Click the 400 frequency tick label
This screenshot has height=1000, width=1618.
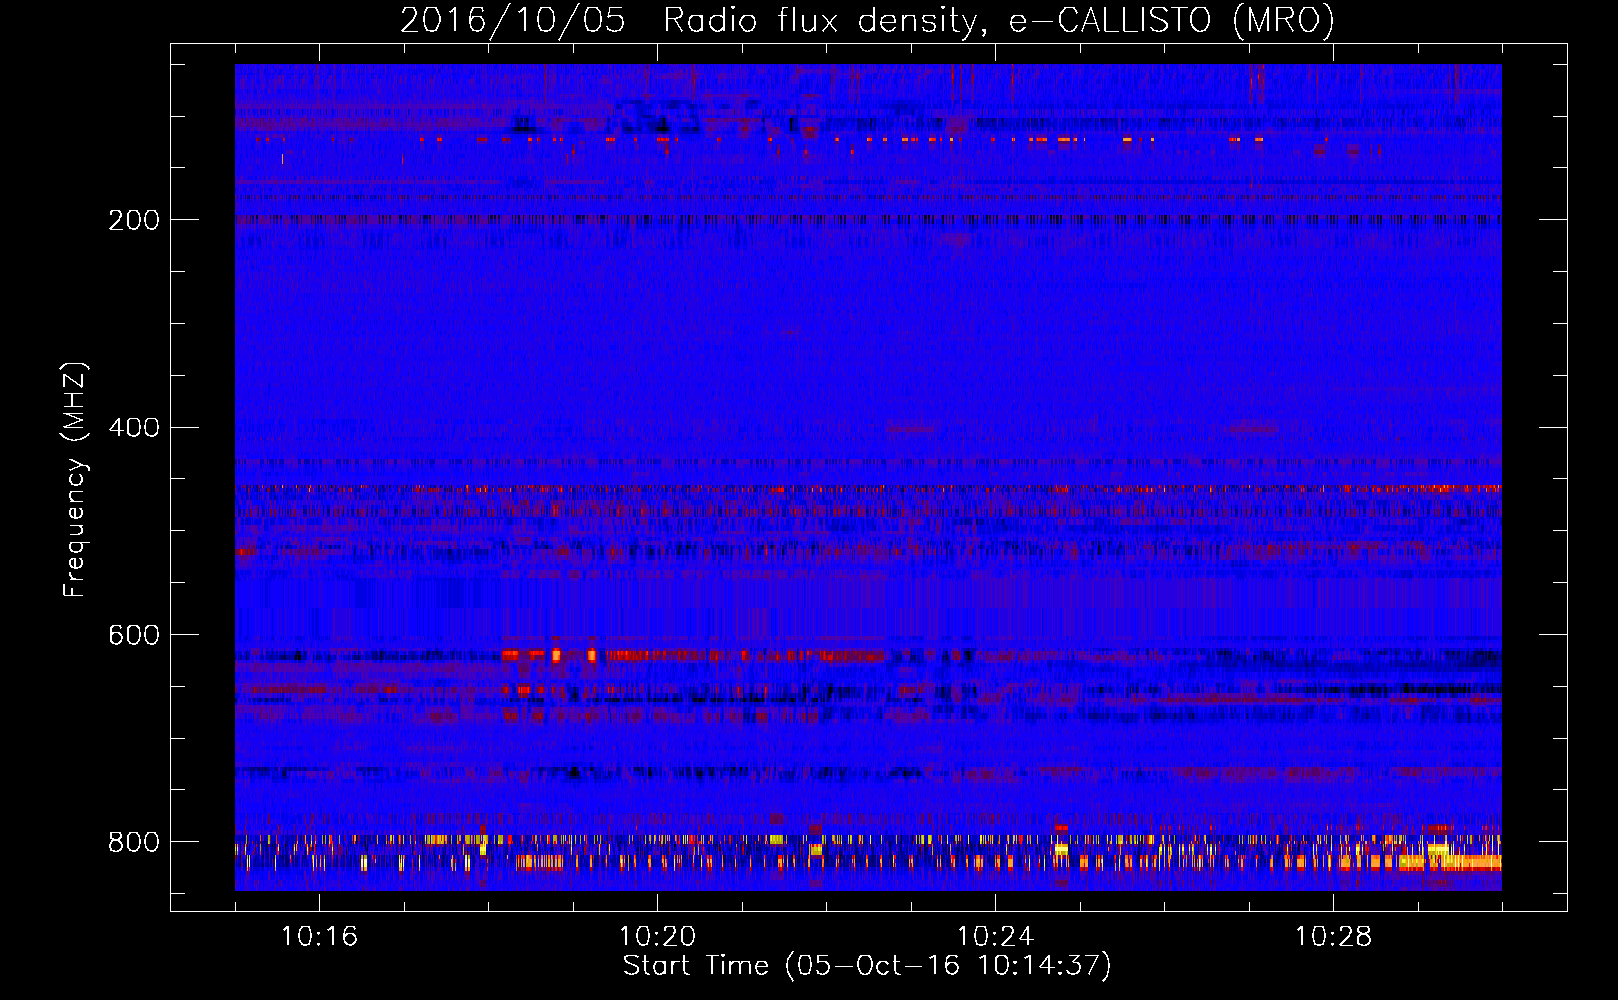(134, 428)
